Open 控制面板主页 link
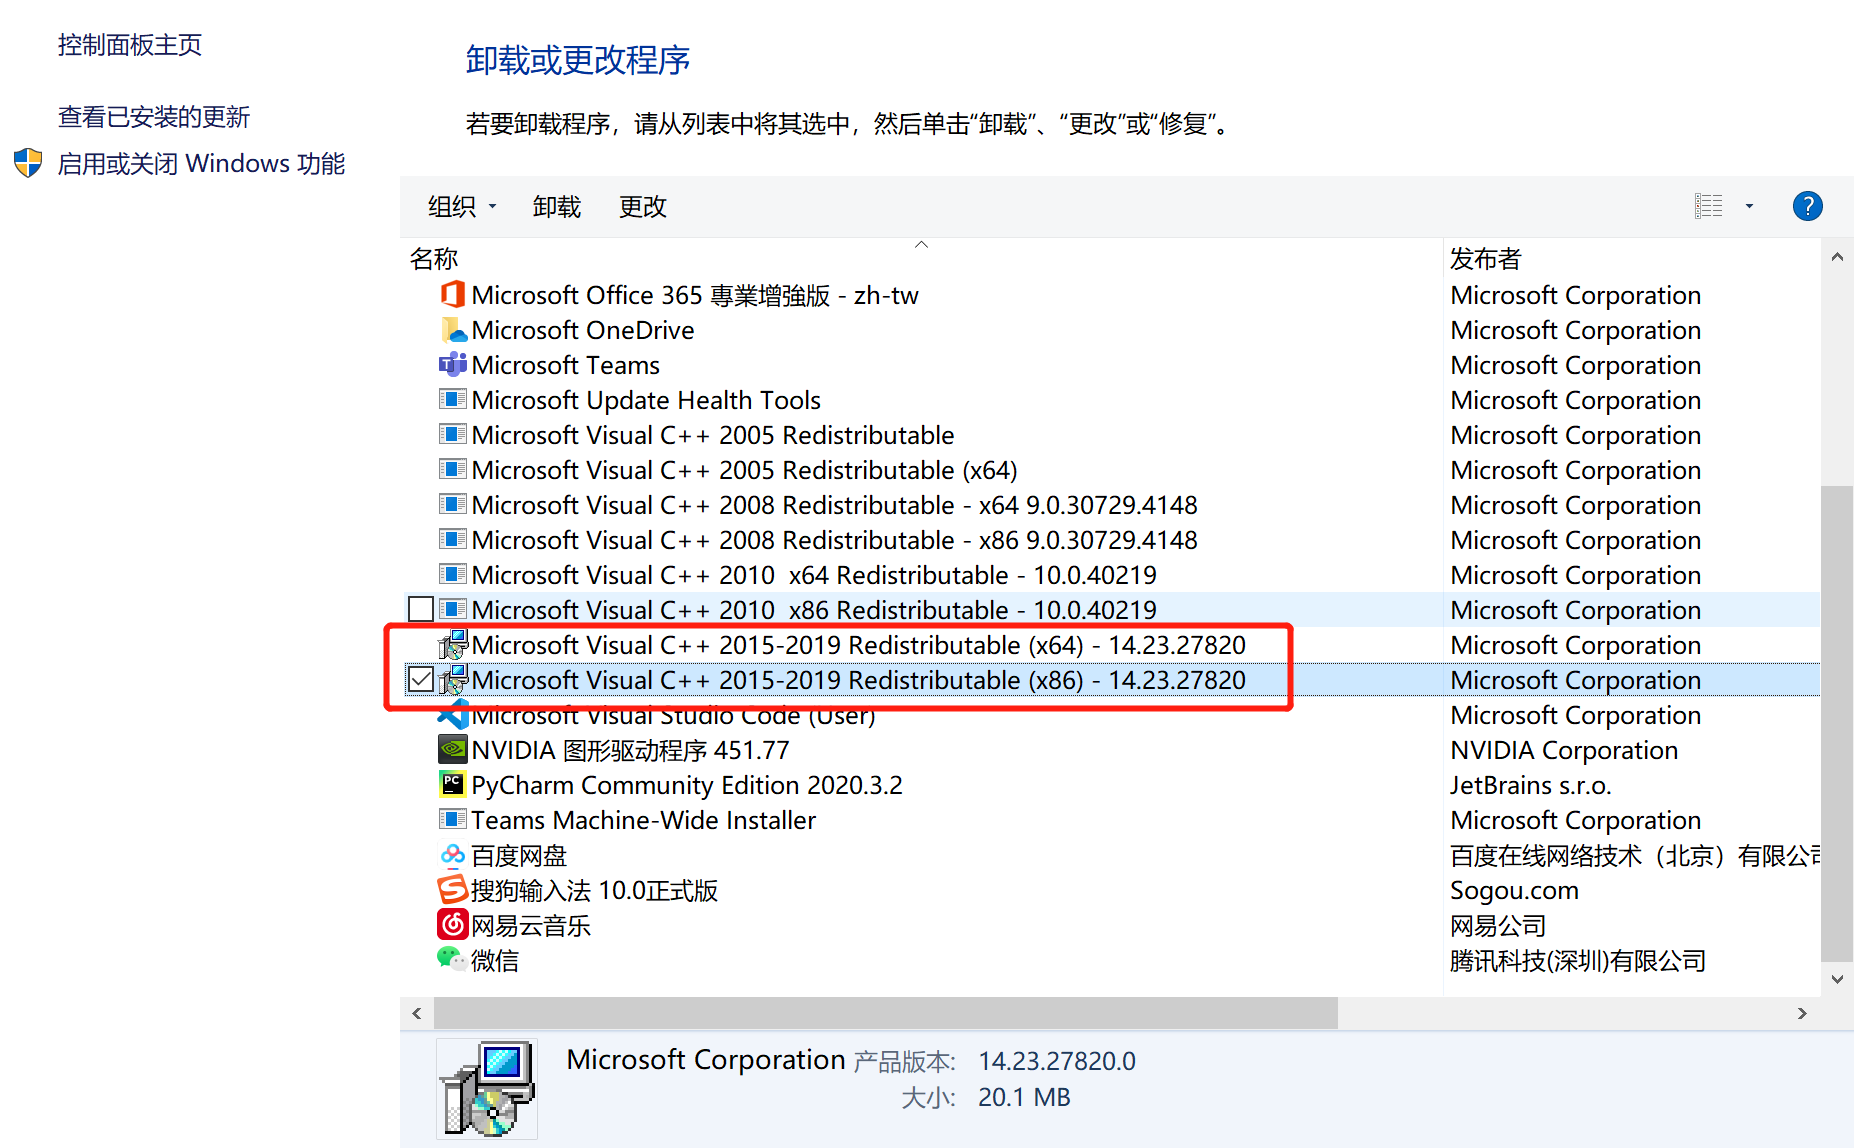Image resolution: width=1854 pixels, height=1148 pixels. tap(130, 45)
